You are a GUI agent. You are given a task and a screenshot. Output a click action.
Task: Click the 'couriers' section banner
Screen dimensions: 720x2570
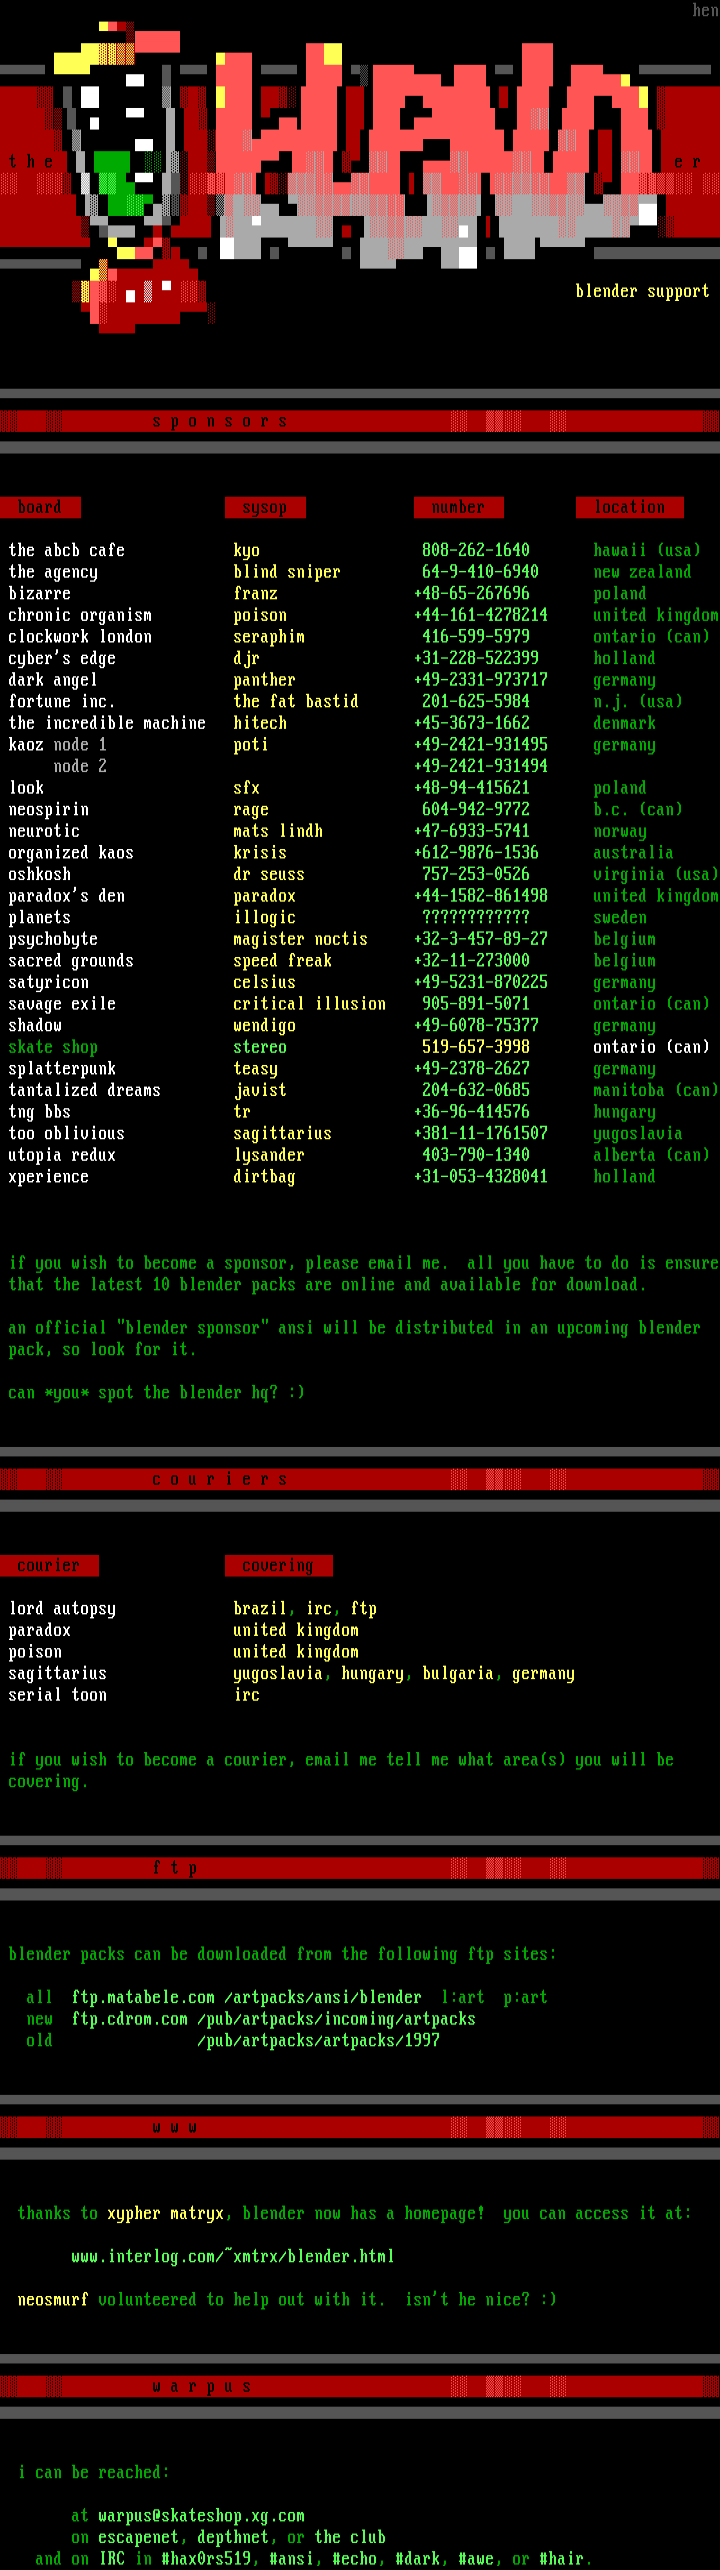tap(360, 1479)
